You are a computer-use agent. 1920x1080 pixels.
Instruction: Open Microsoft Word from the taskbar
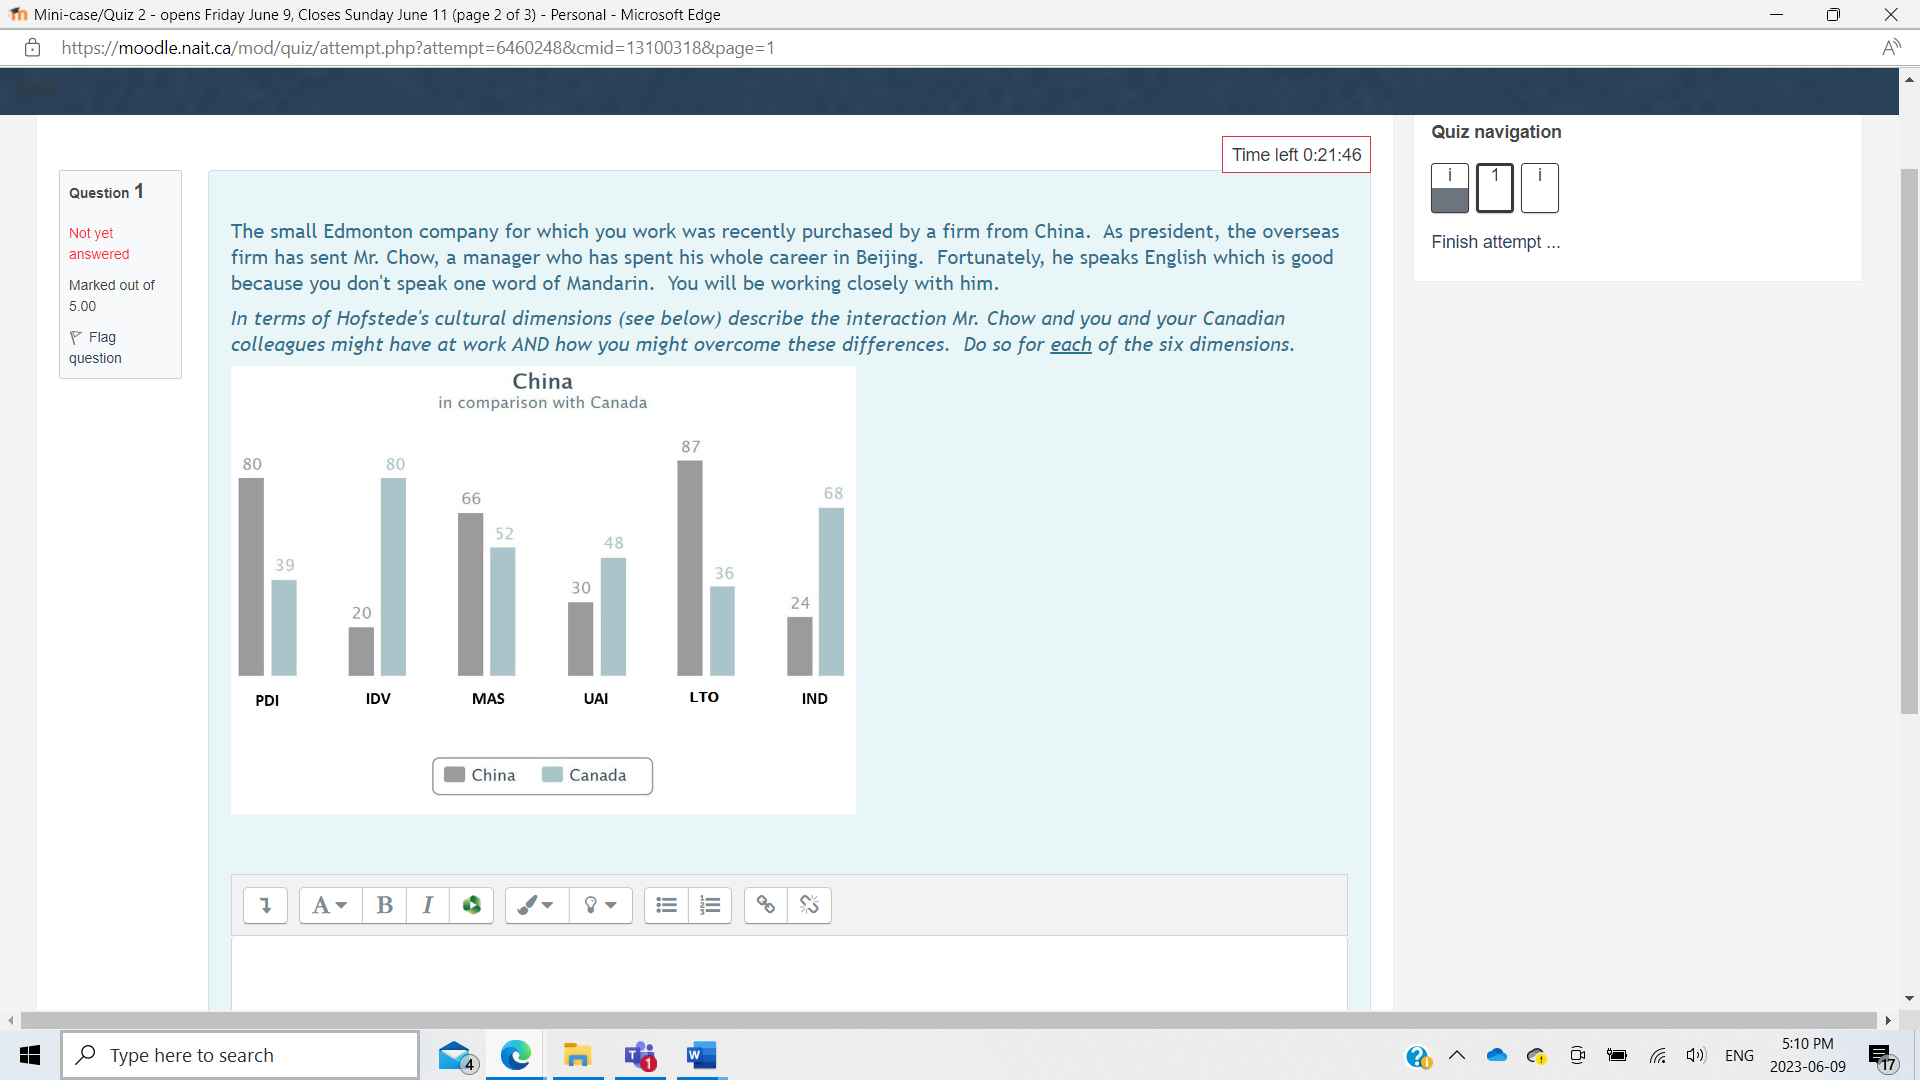pyautogui.click(x=701, y=1055)
